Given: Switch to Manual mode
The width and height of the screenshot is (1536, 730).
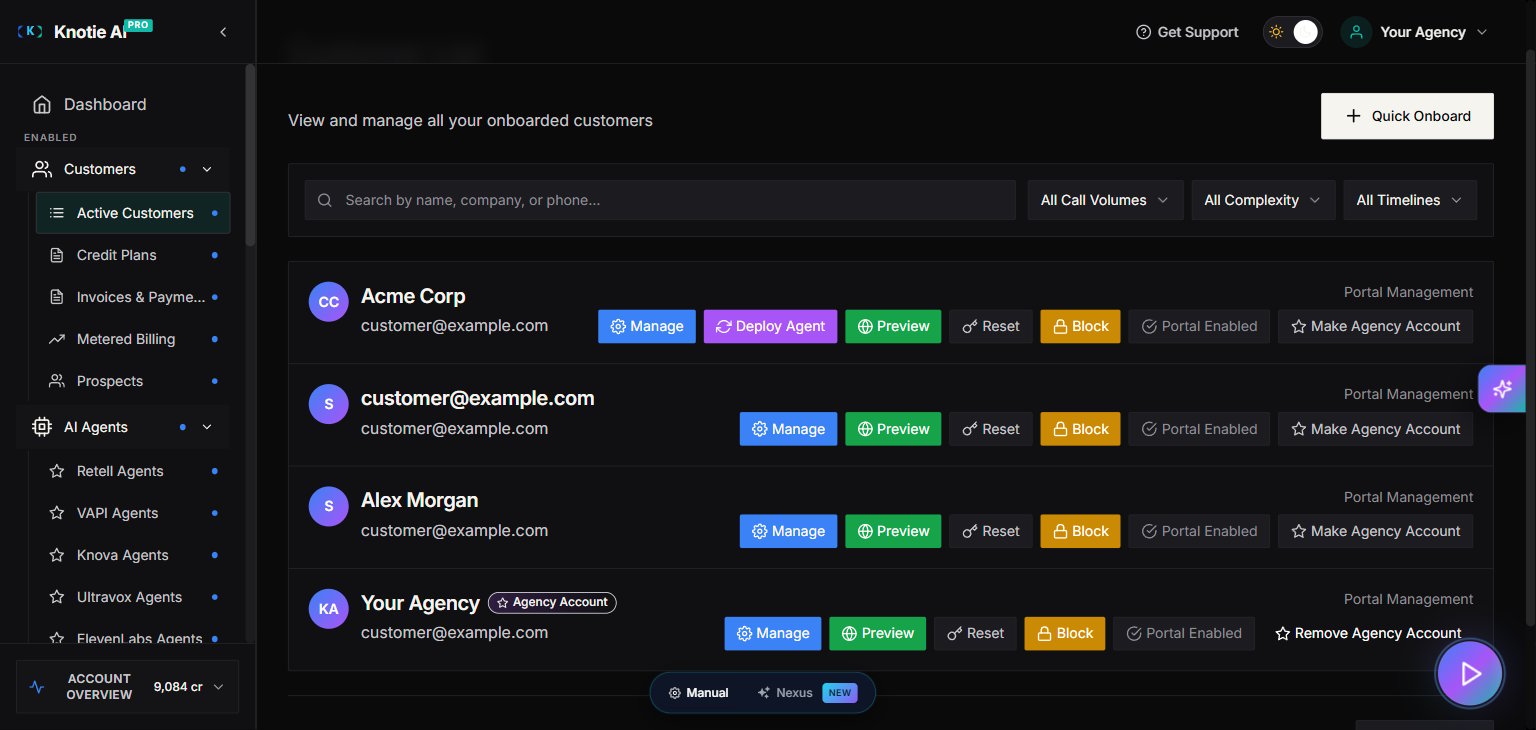Looking at the screenshot, I should point(698,692).
